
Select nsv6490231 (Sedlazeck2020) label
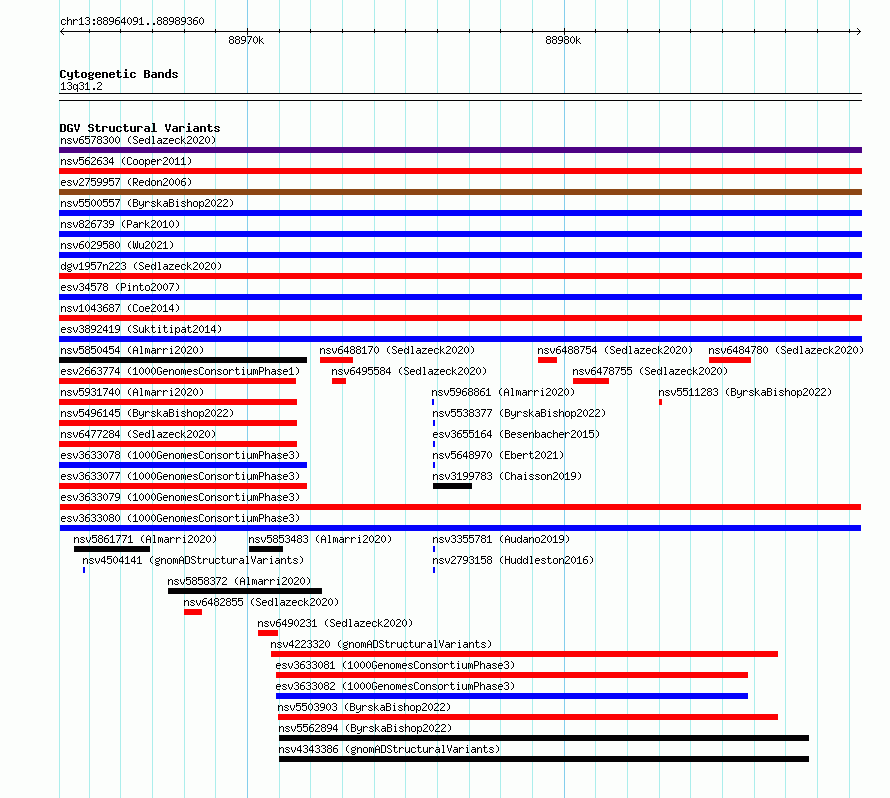coord(335,623)
